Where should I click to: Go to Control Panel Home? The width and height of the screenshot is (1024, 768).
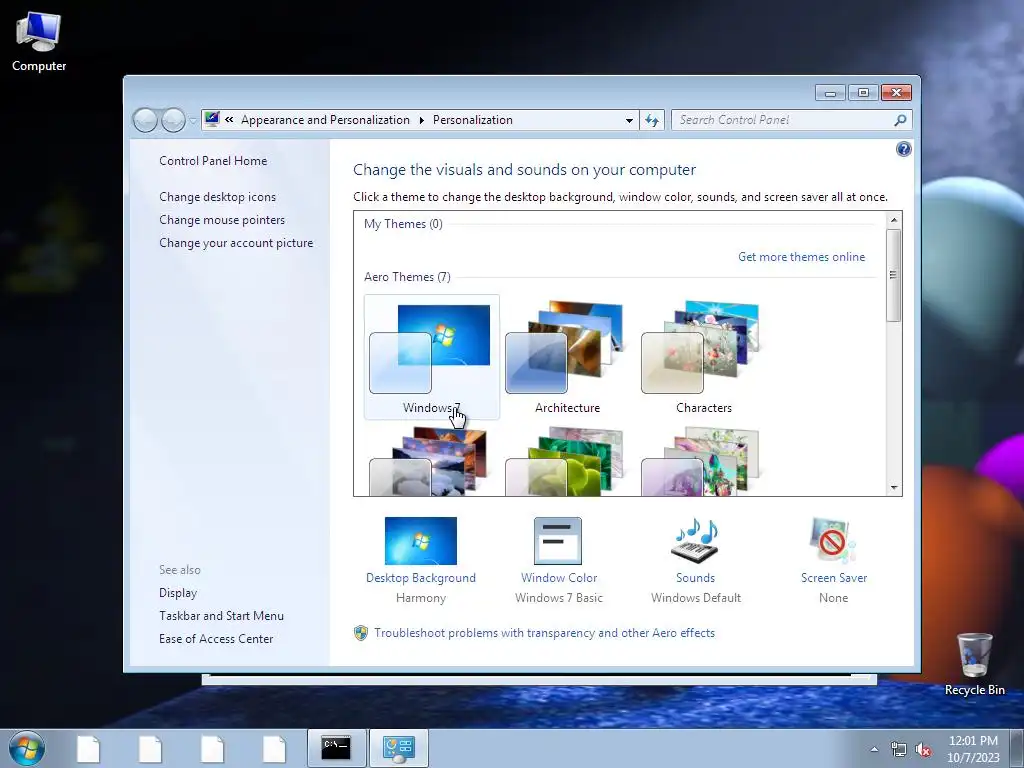213,161
